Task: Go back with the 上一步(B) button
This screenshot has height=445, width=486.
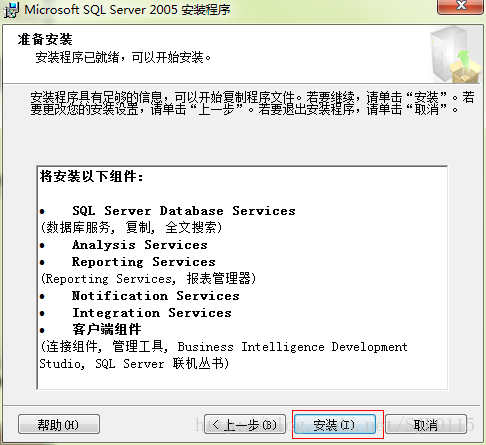Action: coord(245,424)
